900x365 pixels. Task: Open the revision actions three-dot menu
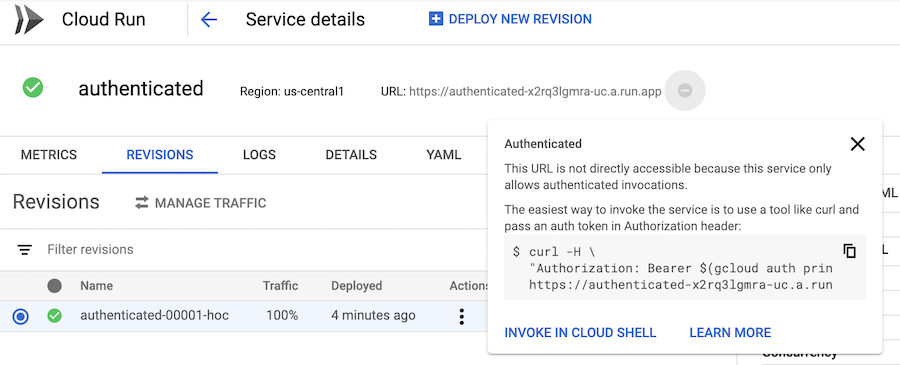[x=461, y=317]
